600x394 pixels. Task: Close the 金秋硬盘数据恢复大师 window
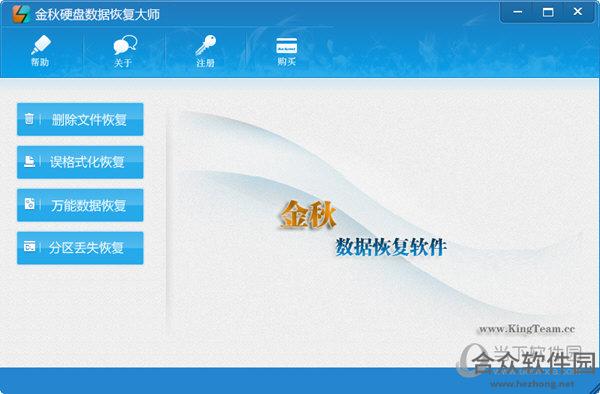578,12
